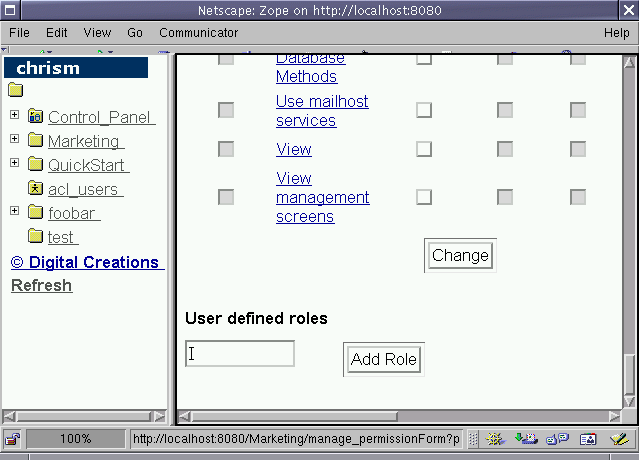Click the status bar URL text
639x460 pixels.
click(296, 439)
